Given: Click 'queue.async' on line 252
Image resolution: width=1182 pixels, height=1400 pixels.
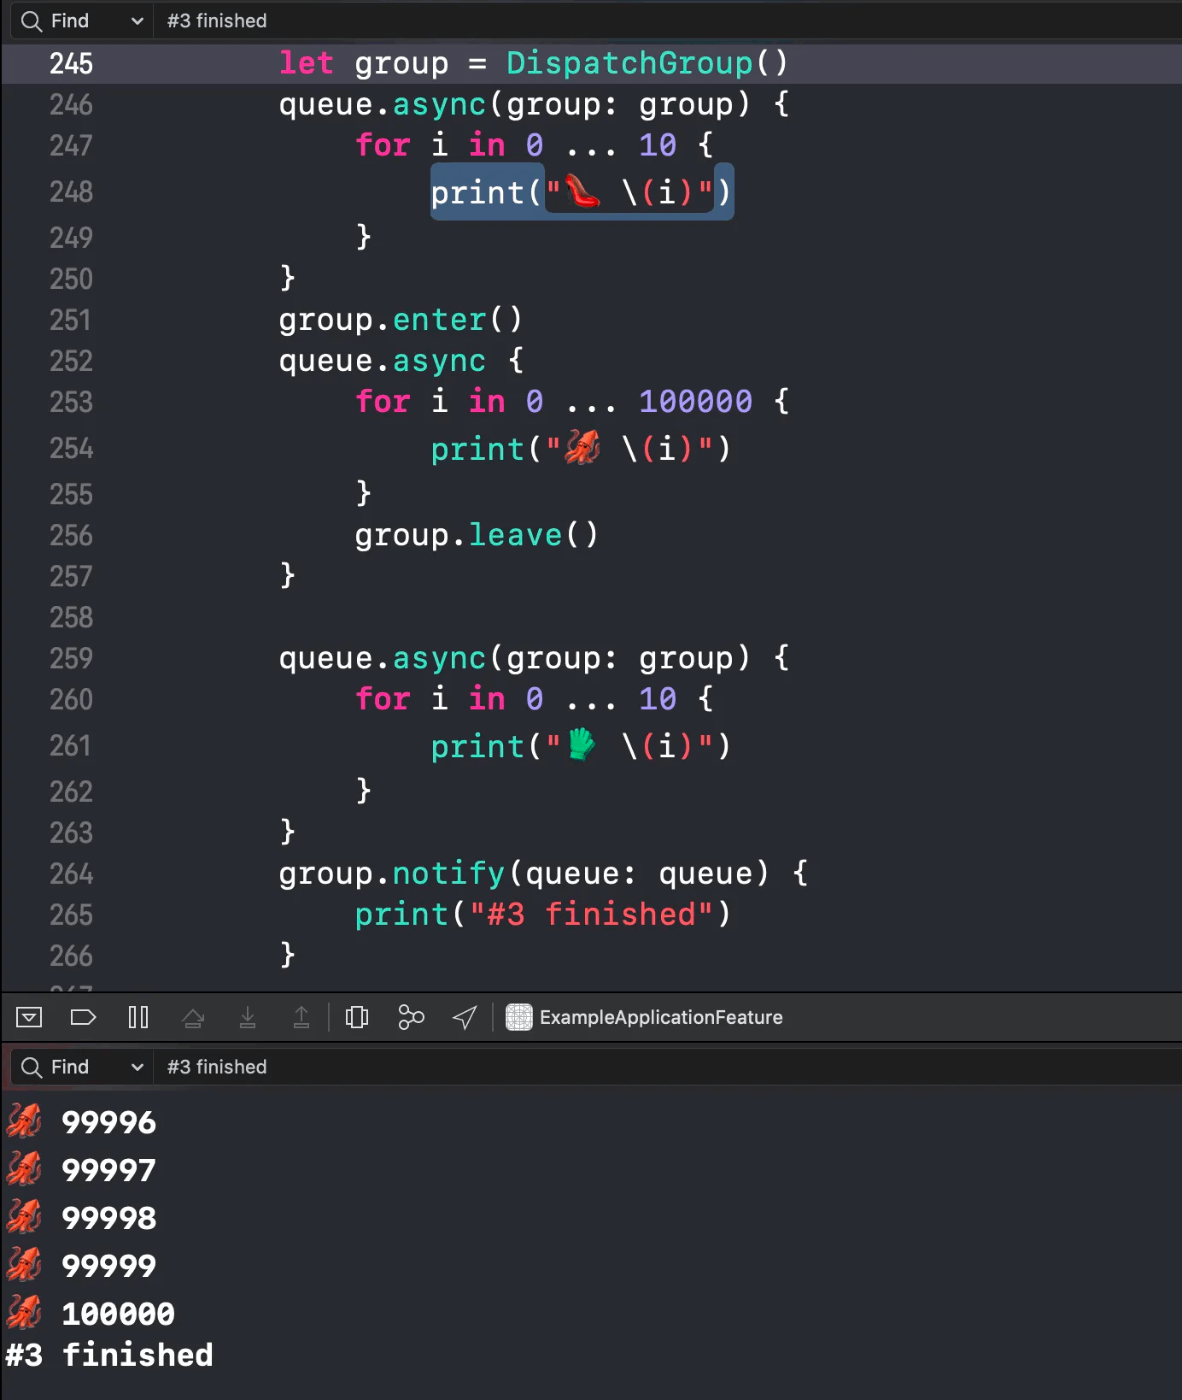Looking at the screenshot, I should (x=382, y=361).
